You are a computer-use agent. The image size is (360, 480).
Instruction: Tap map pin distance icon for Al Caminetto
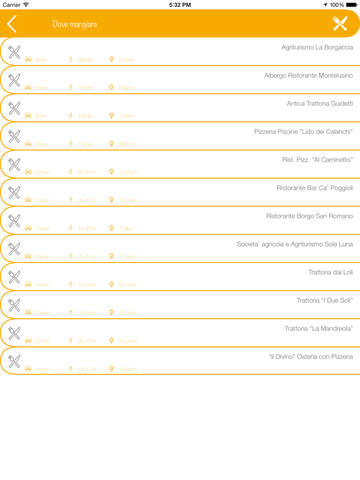pos(111,172)
